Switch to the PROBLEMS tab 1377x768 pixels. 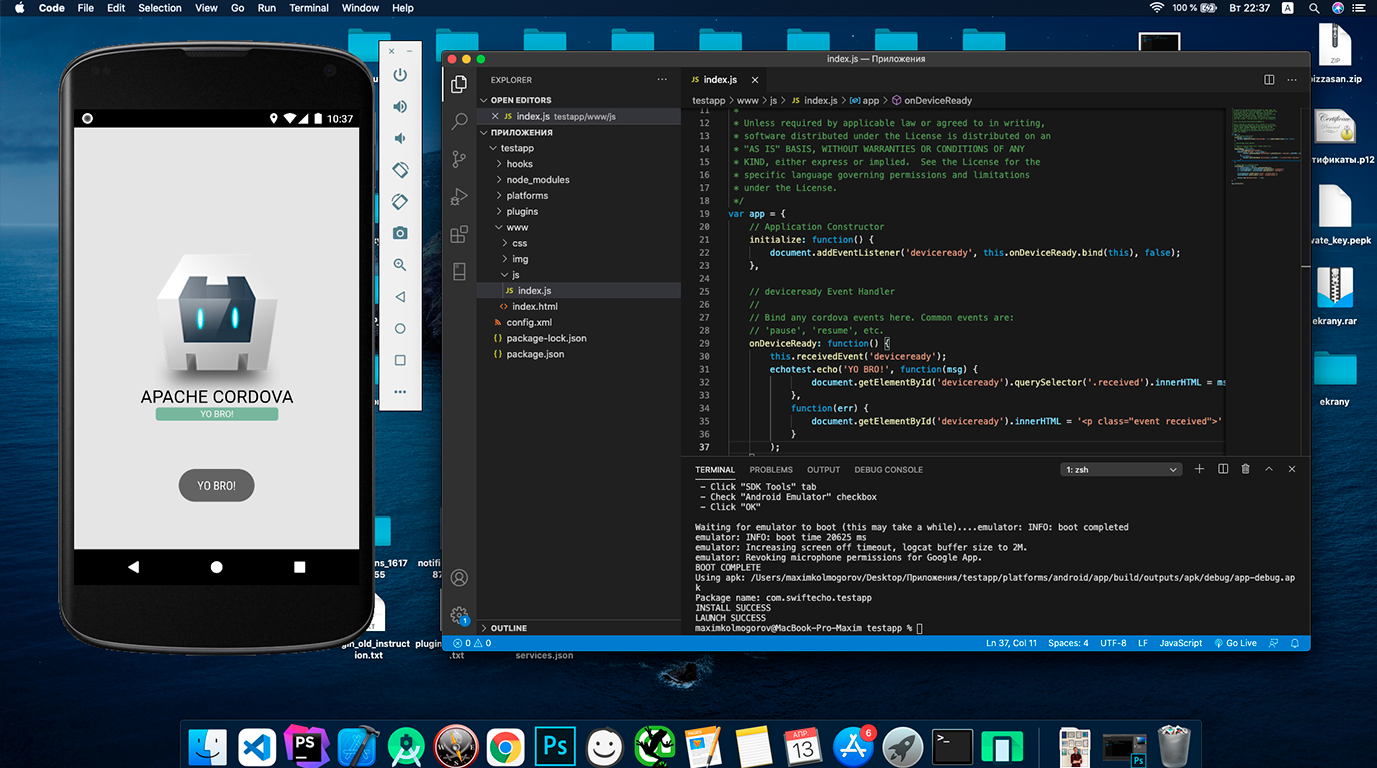point(771,469)
